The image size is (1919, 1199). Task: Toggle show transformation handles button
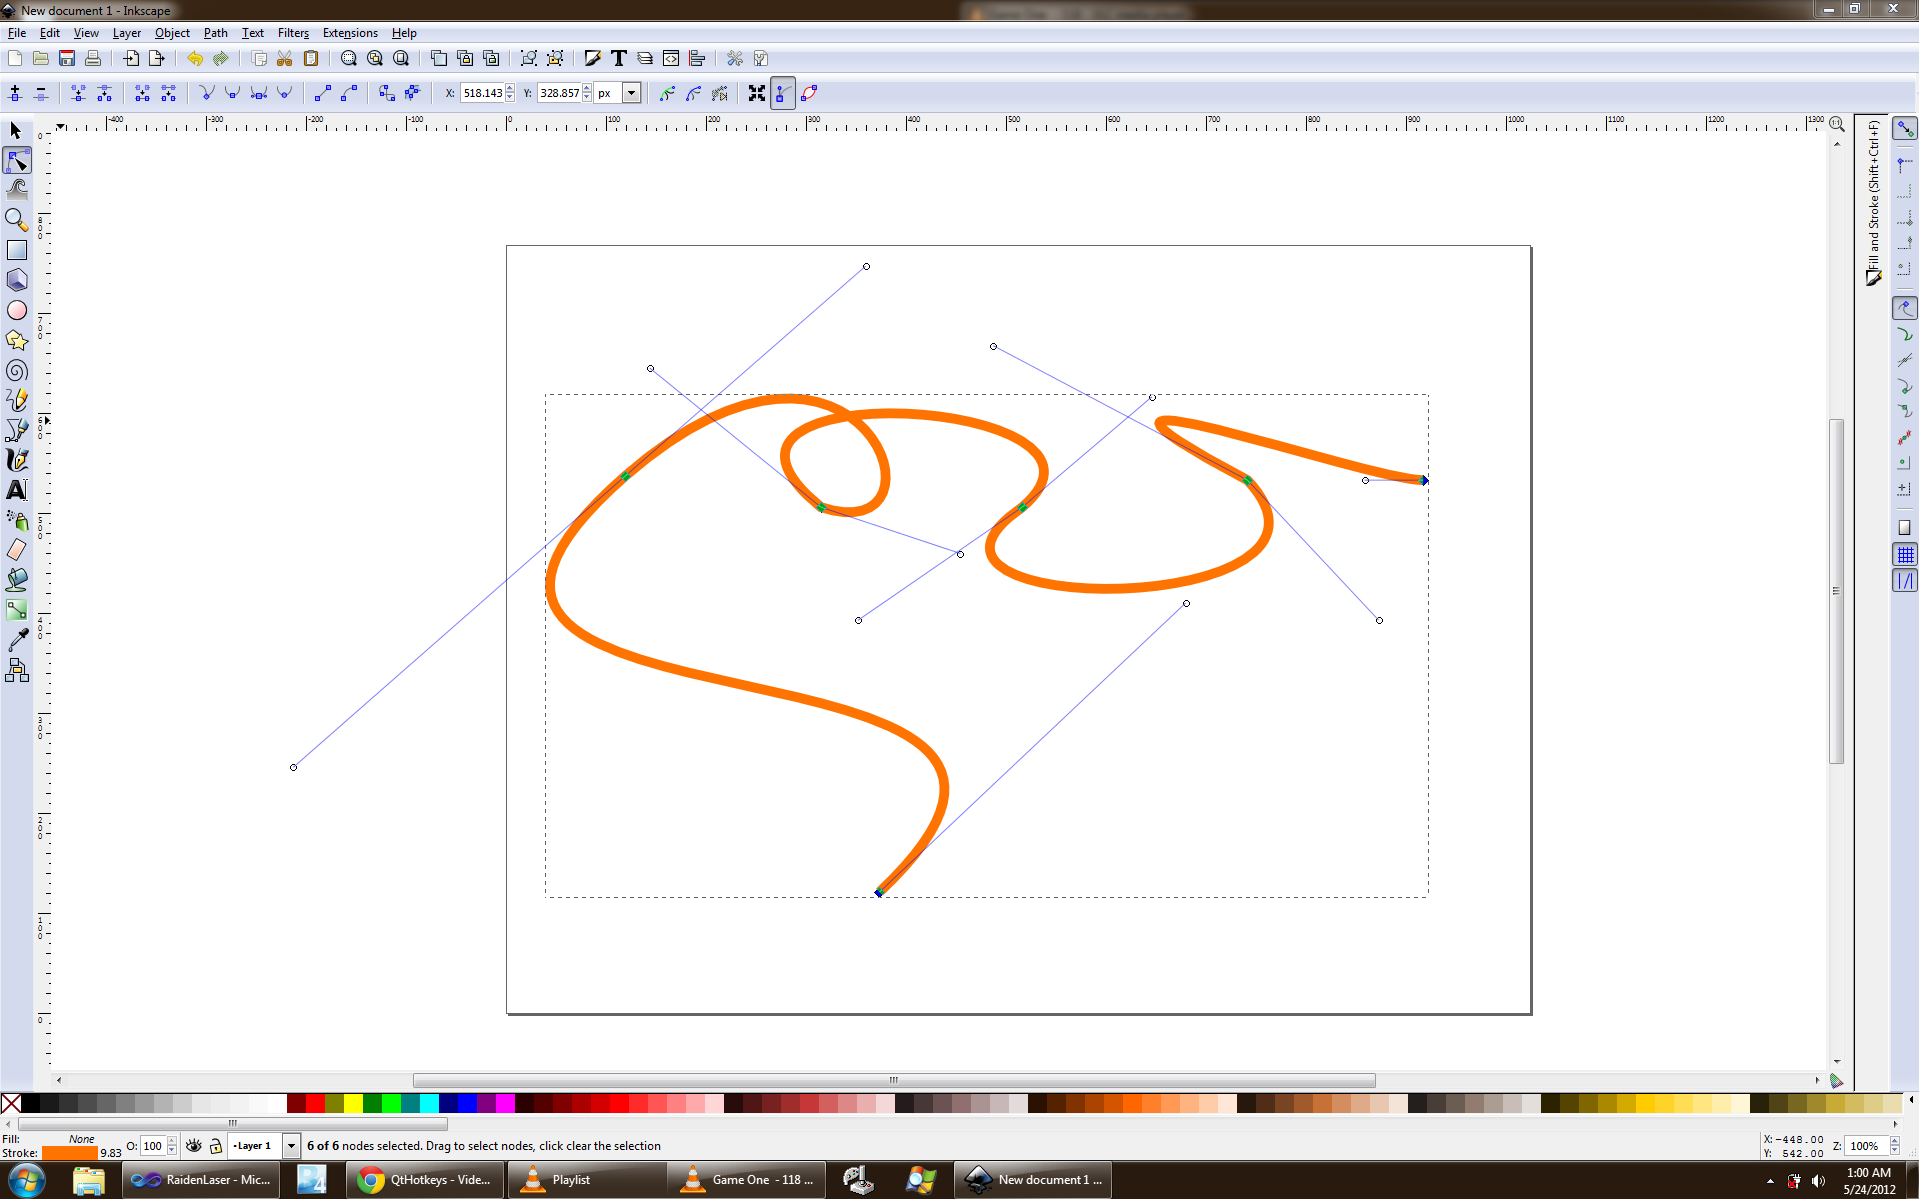pyautogui.click(x=757, y=93)
